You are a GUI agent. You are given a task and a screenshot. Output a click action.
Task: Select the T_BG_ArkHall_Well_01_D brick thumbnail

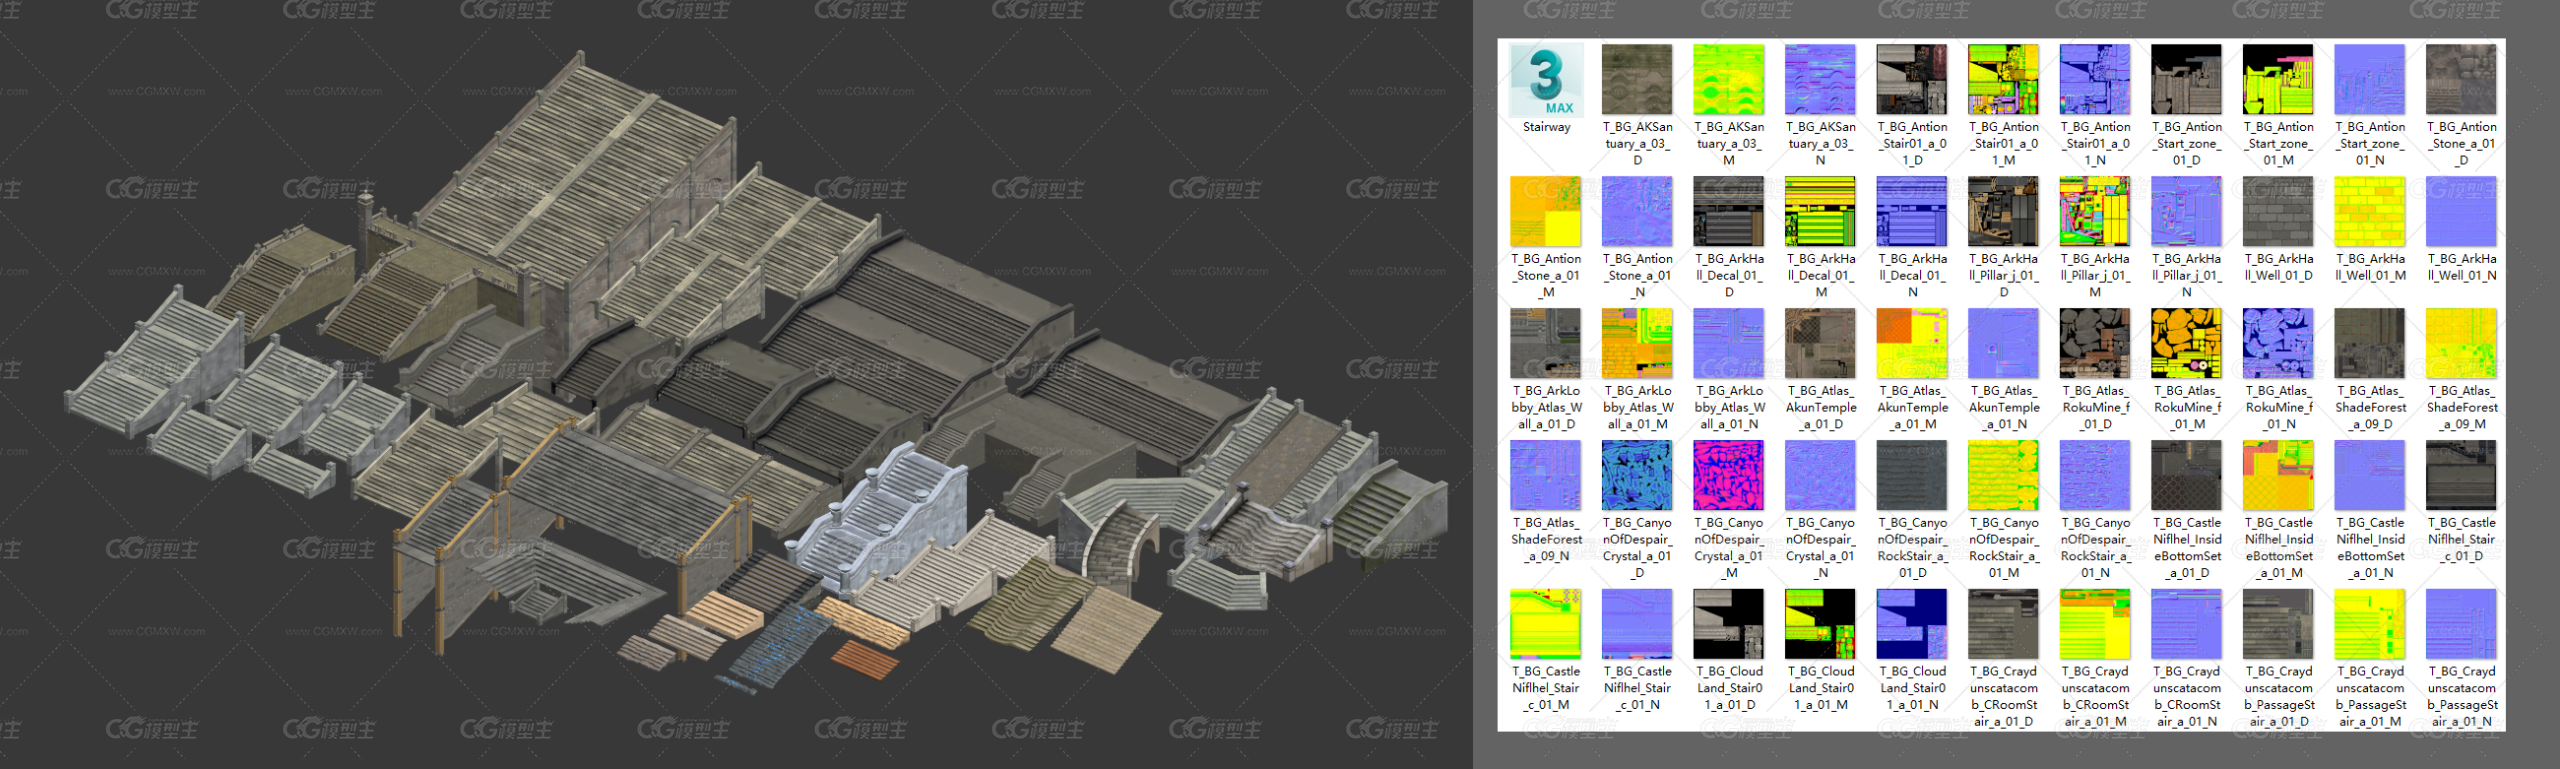pos(2279,212)
